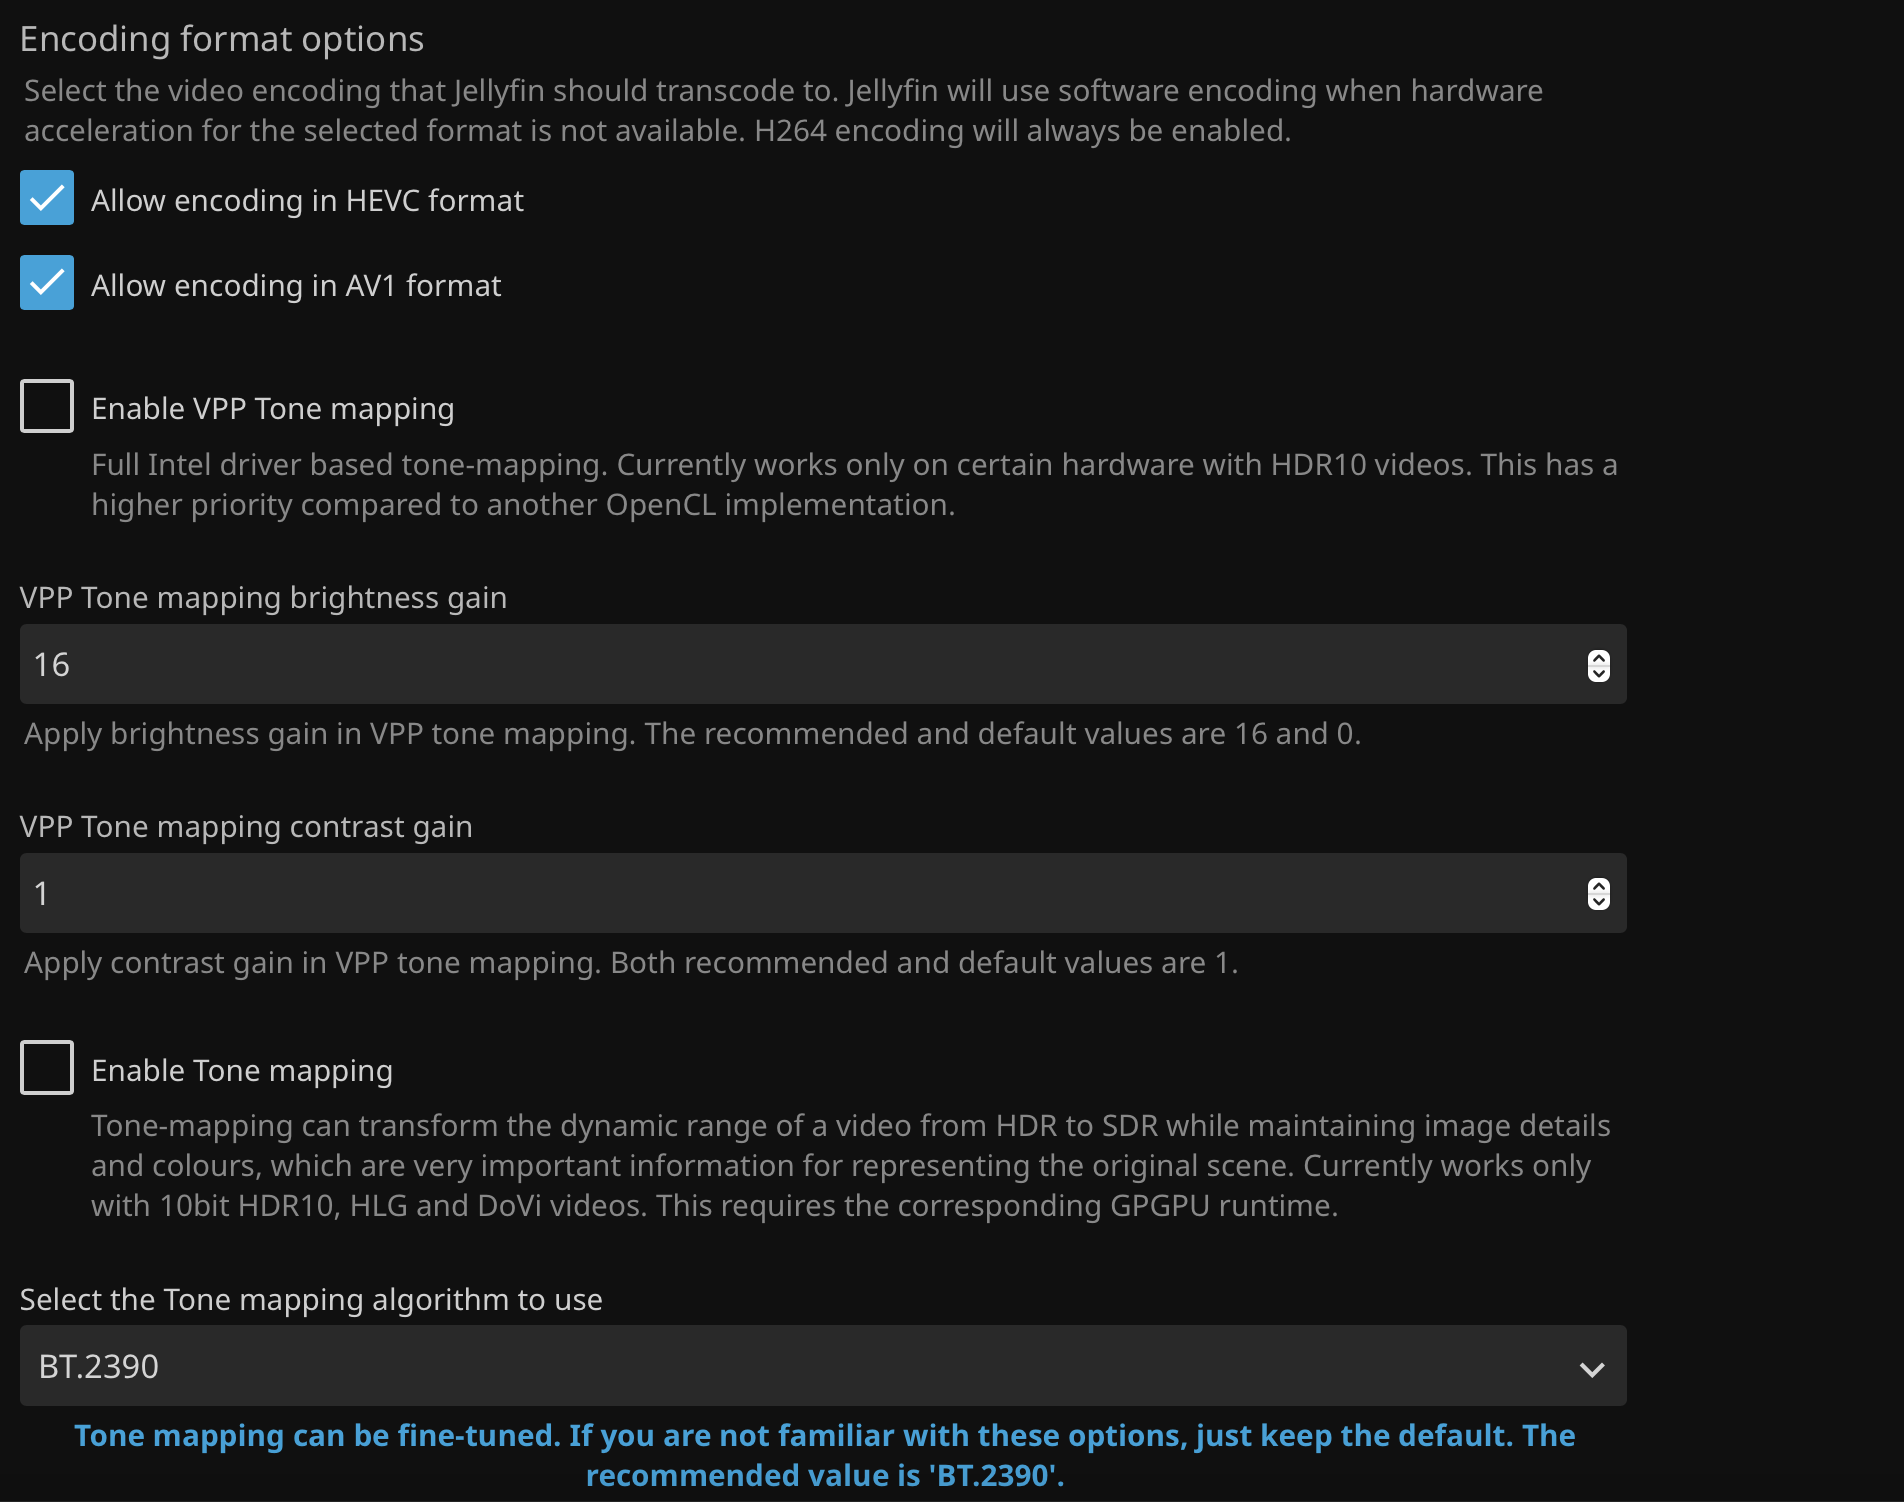Click the "Encoding format options" heading
Viewport: 1904px width, 1502px height.
pos(222,39)
